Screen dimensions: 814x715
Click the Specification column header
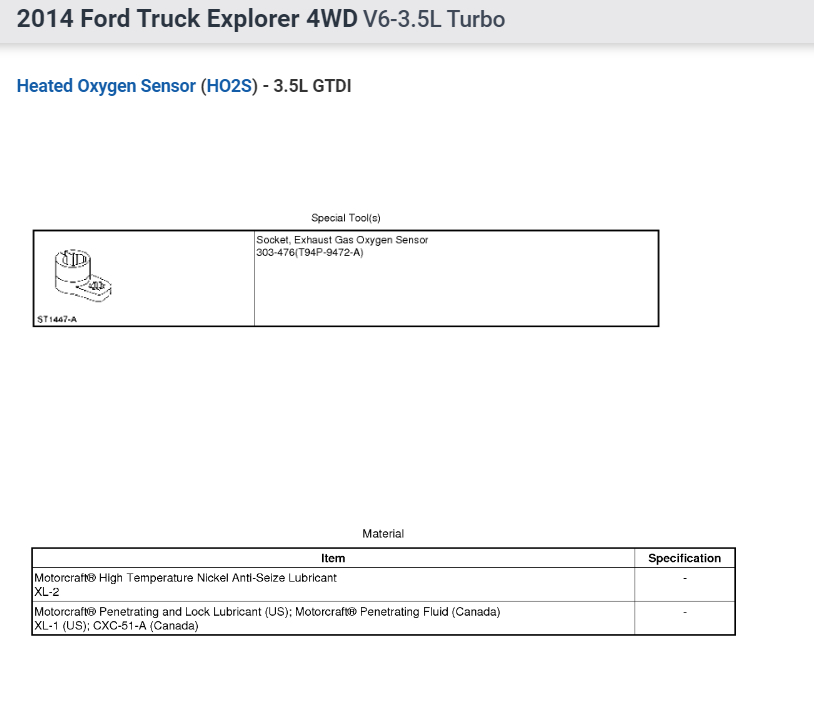(x=684, y=558)
